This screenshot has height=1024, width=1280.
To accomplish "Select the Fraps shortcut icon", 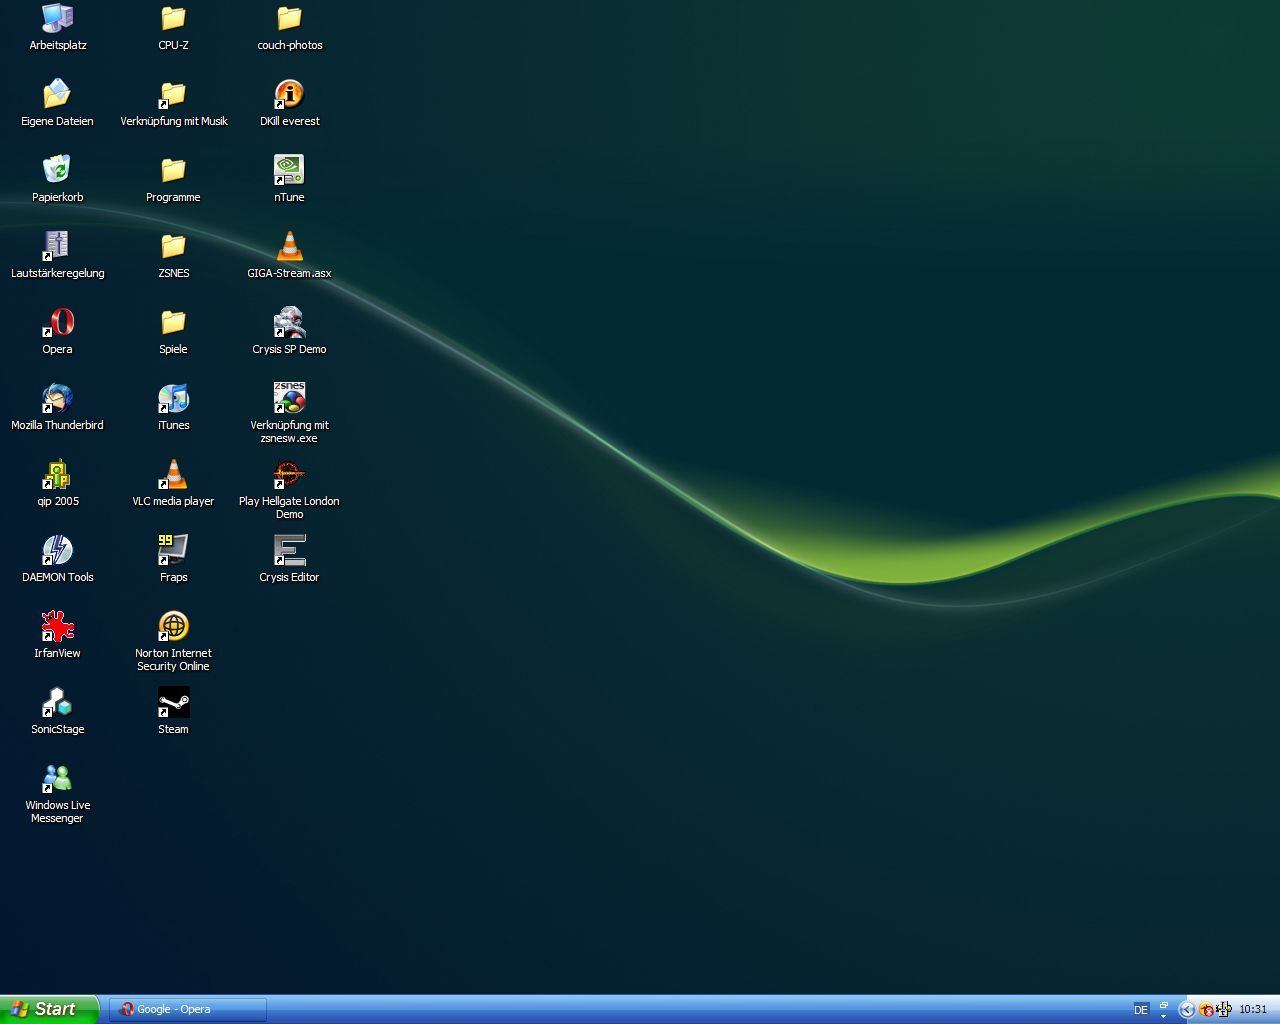I will tap(173, 550).
